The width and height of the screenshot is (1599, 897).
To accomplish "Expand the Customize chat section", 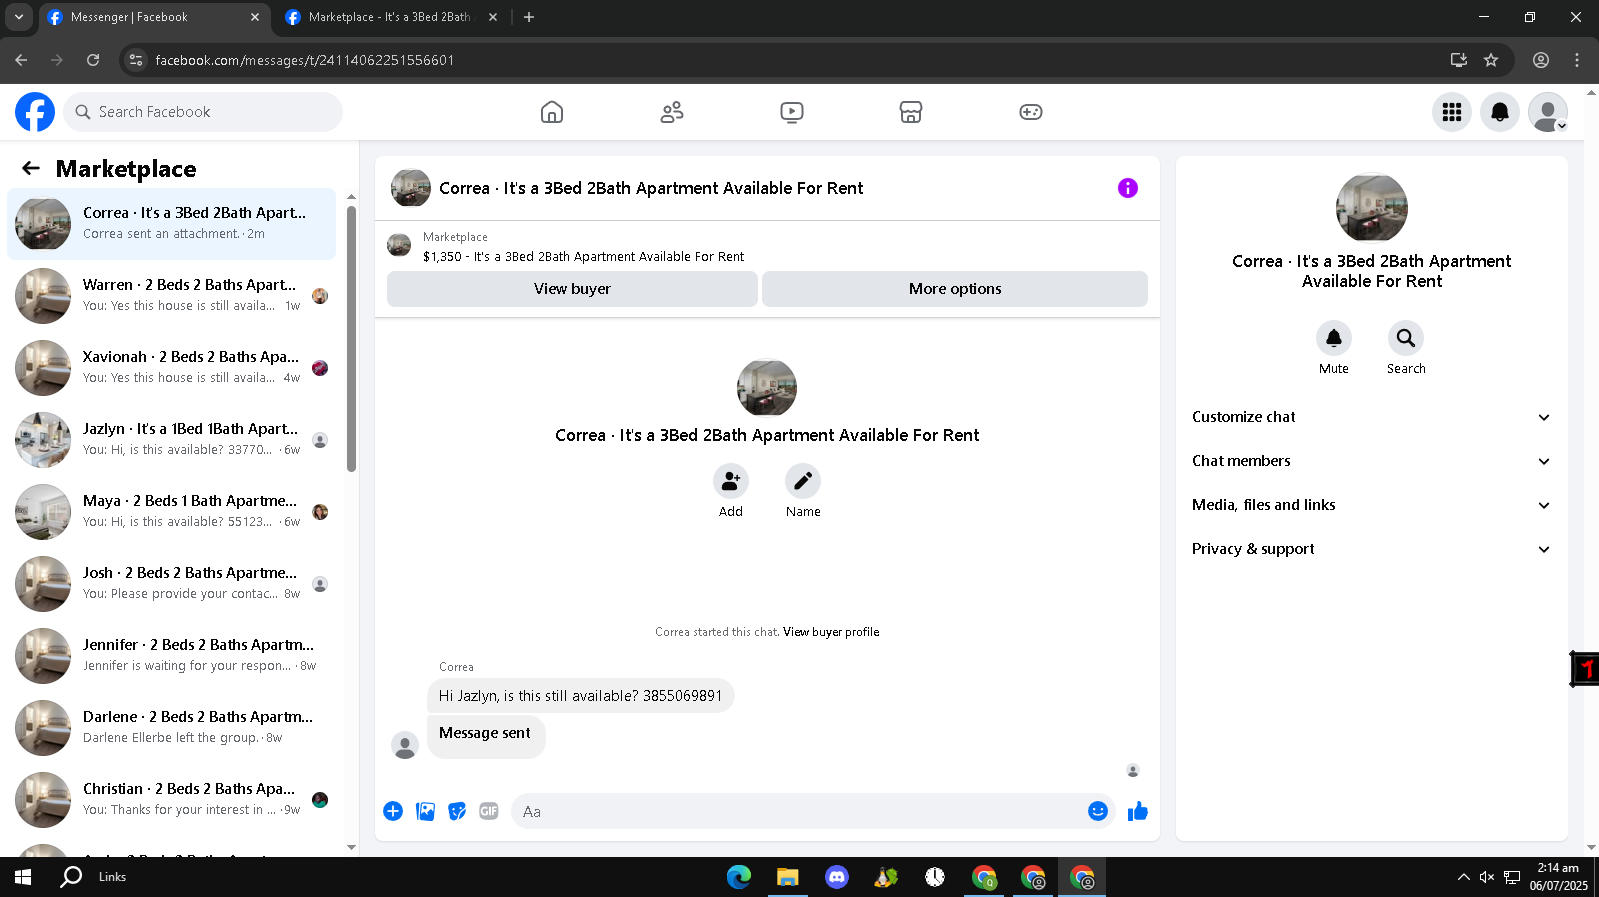I will 1372,417.
